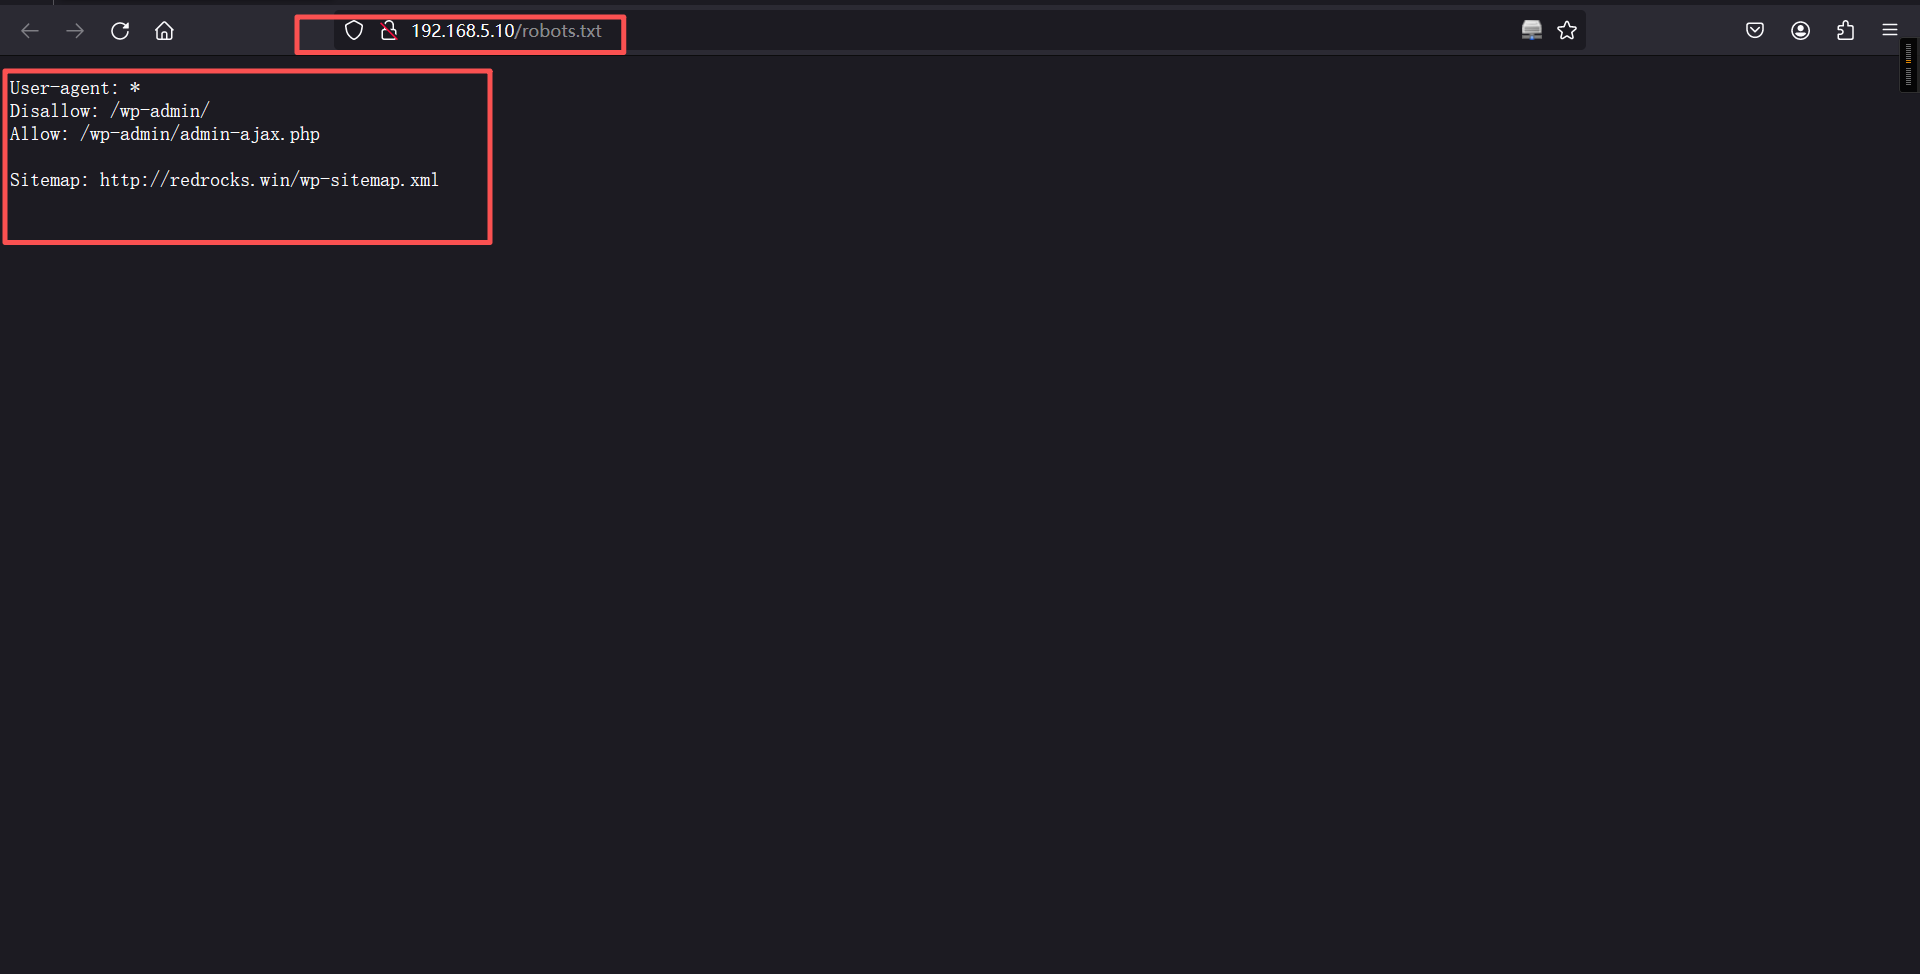Click the redrocks.win sitemap URL text
This screenshot has width=1920, height=974.
tap(269, 180)
